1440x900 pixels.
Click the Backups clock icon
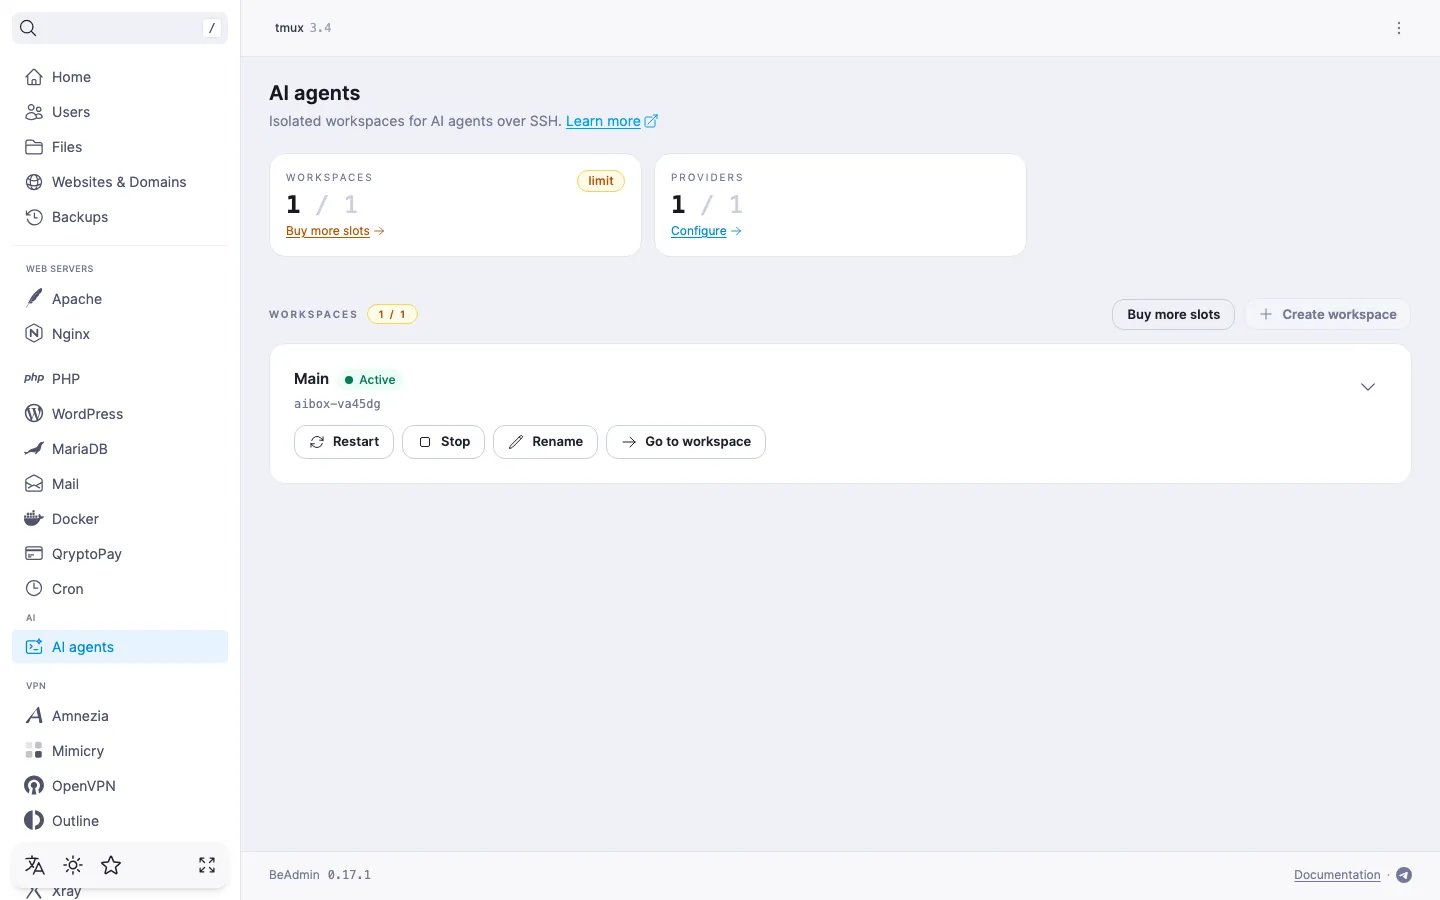click(x=34, y=217)
